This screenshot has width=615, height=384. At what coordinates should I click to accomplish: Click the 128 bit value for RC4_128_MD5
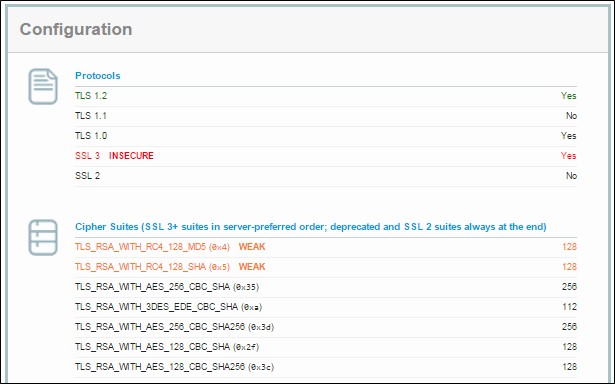point(569,247)
